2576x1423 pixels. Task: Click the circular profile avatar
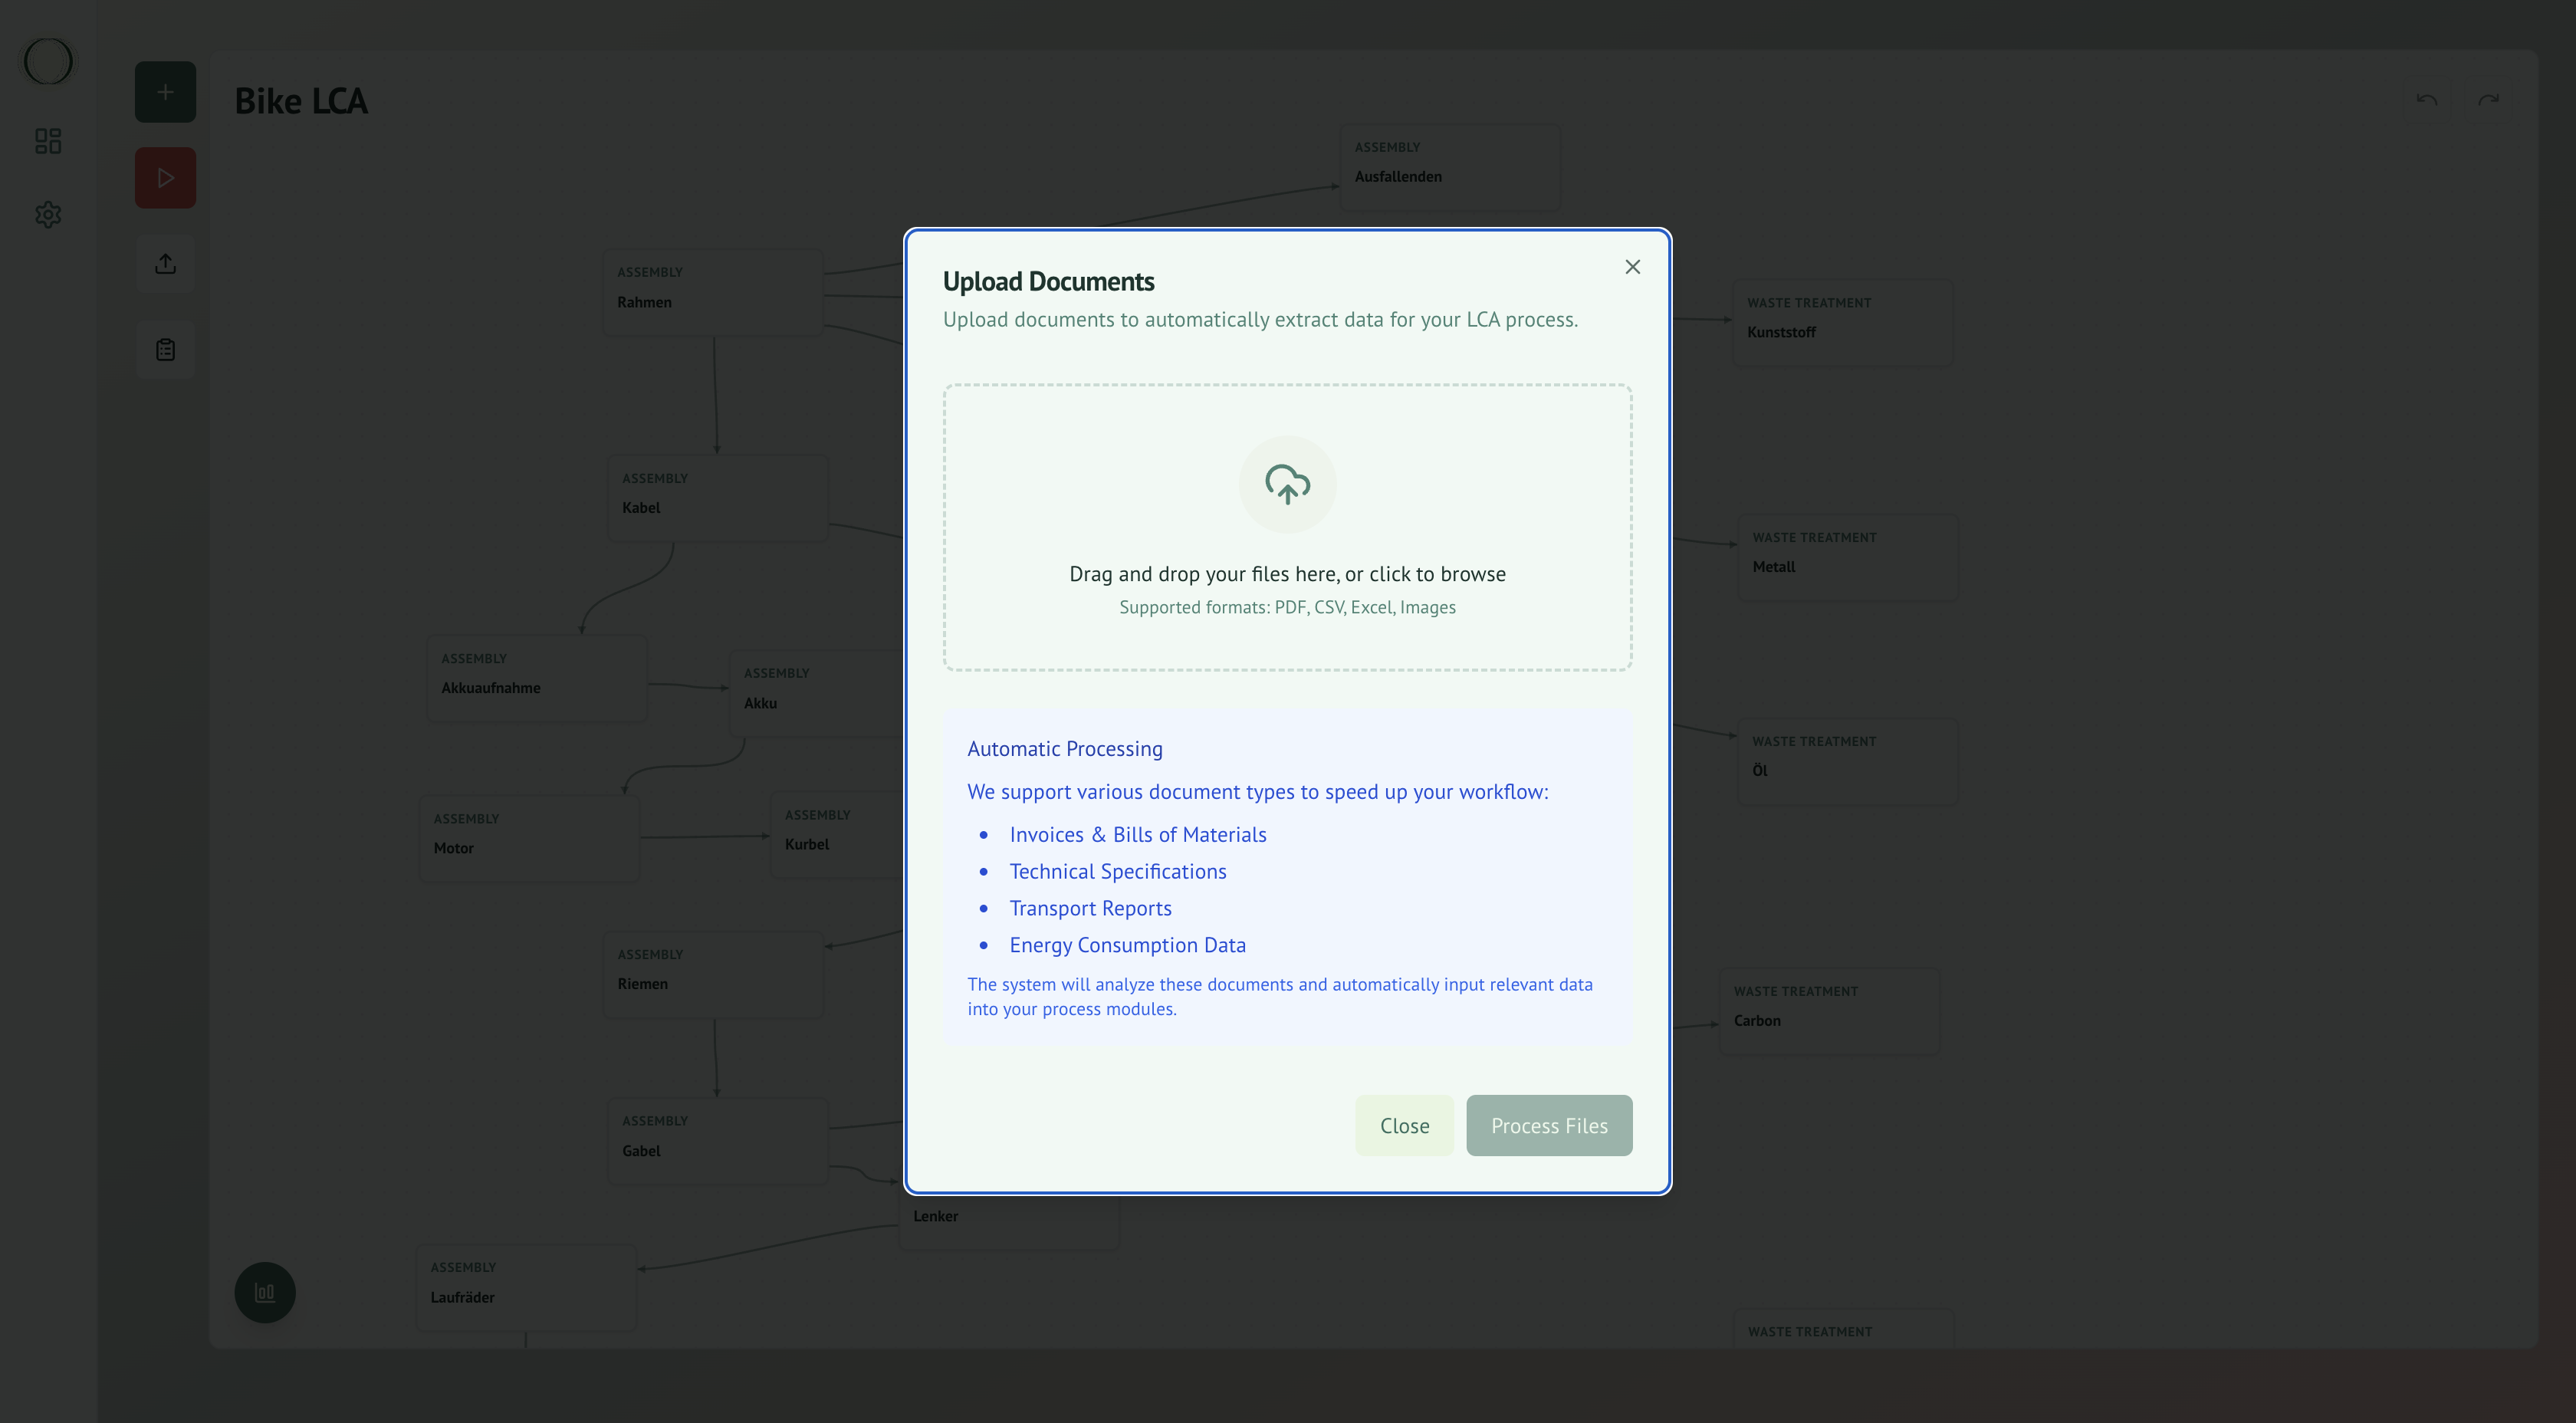point(48,61)
